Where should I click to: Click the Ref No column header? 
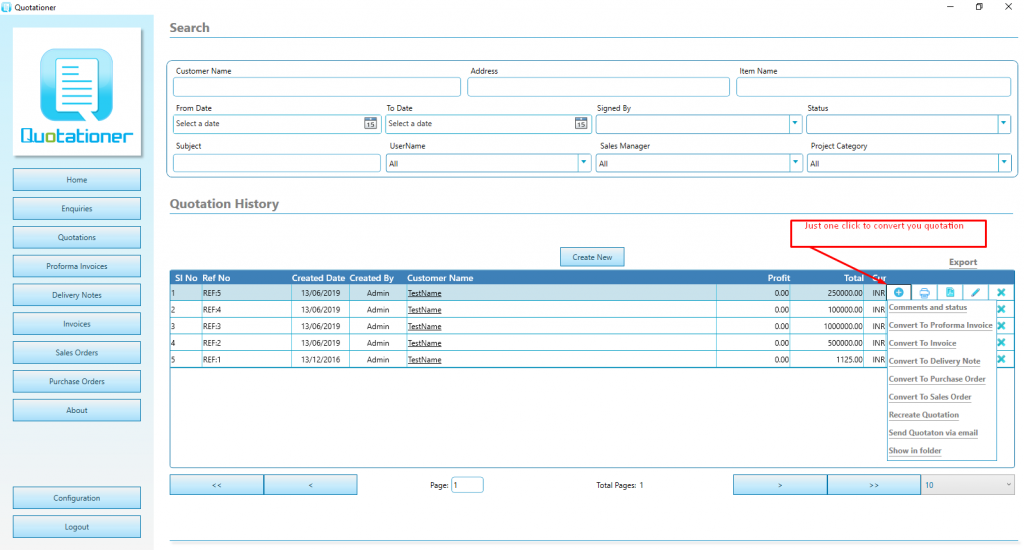pyautogui.click(x=216, y=278)
